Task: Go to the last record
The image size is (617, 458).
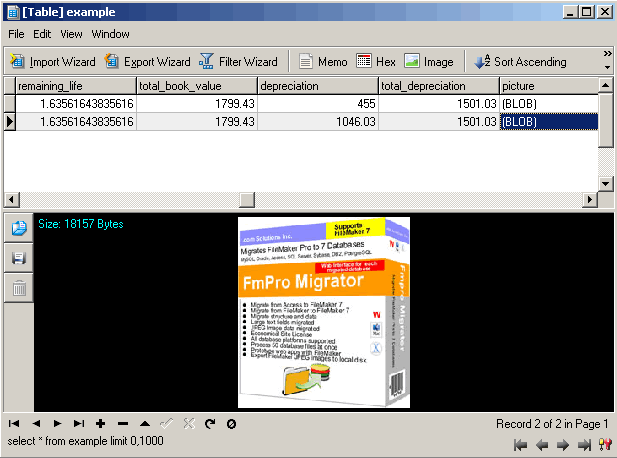Action: (x=79, y=423)
